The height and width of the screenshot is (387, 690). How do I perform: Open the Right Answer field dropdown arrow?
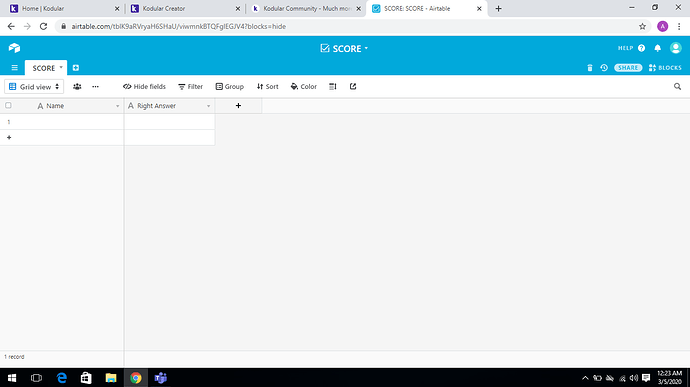pos(209,106)
